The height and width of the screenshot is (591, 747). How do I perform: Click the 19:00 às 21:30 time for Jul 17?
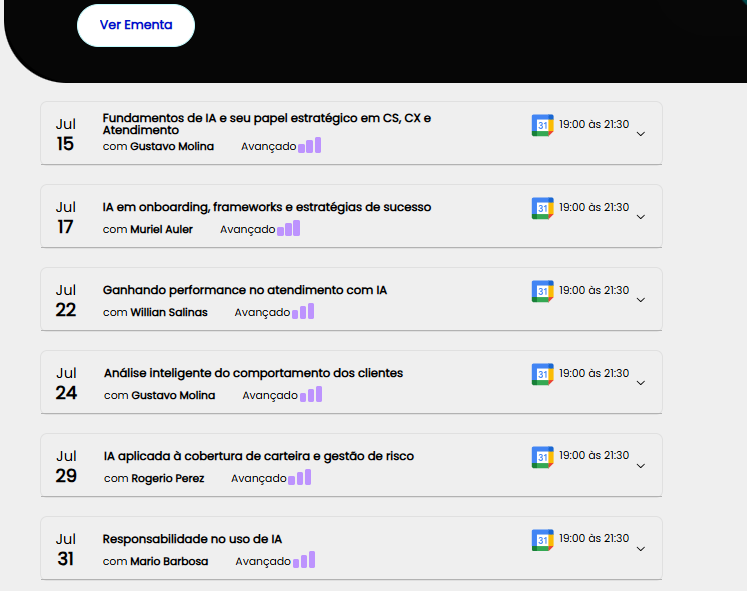[594, 207]
